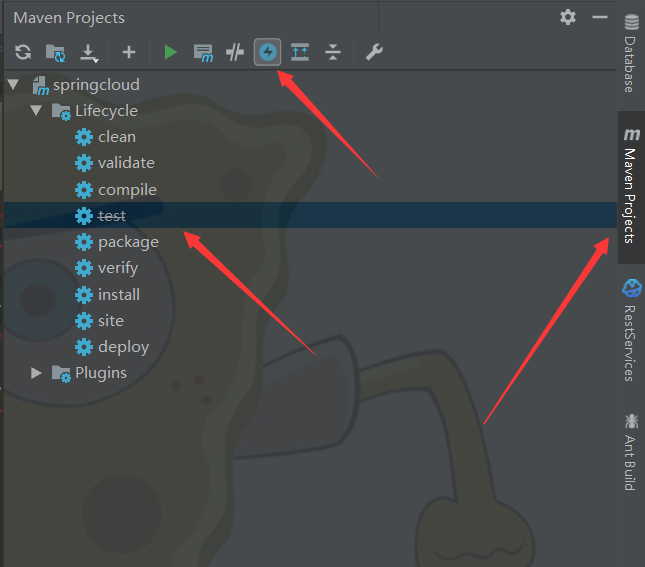The width and height of the screenshot is (645, 567).
Task: Click the gear icon beside clean
Action: (84, 137)
